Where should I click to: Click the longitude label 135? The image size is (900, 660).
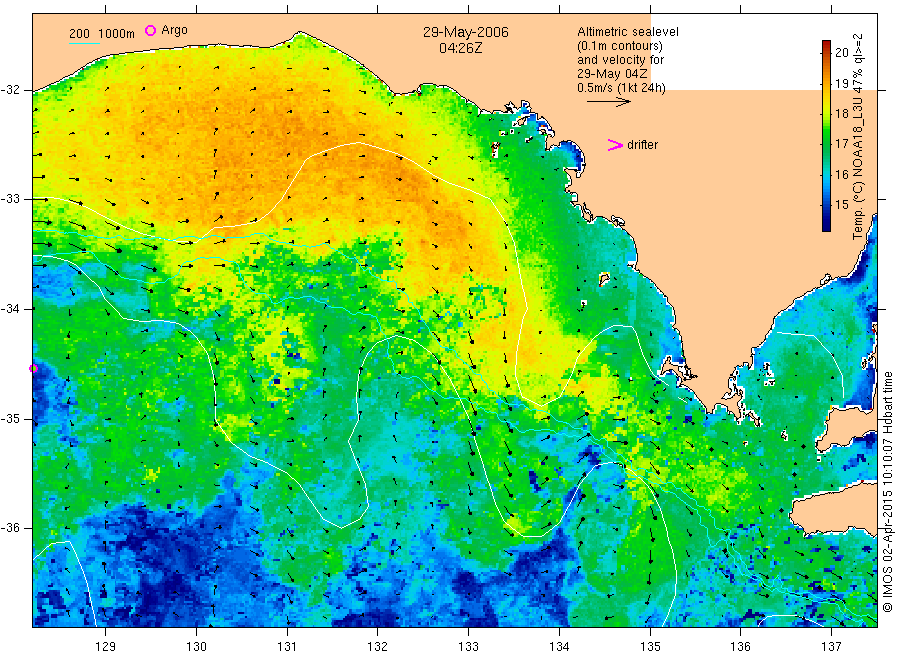click(x=650, y=647)
